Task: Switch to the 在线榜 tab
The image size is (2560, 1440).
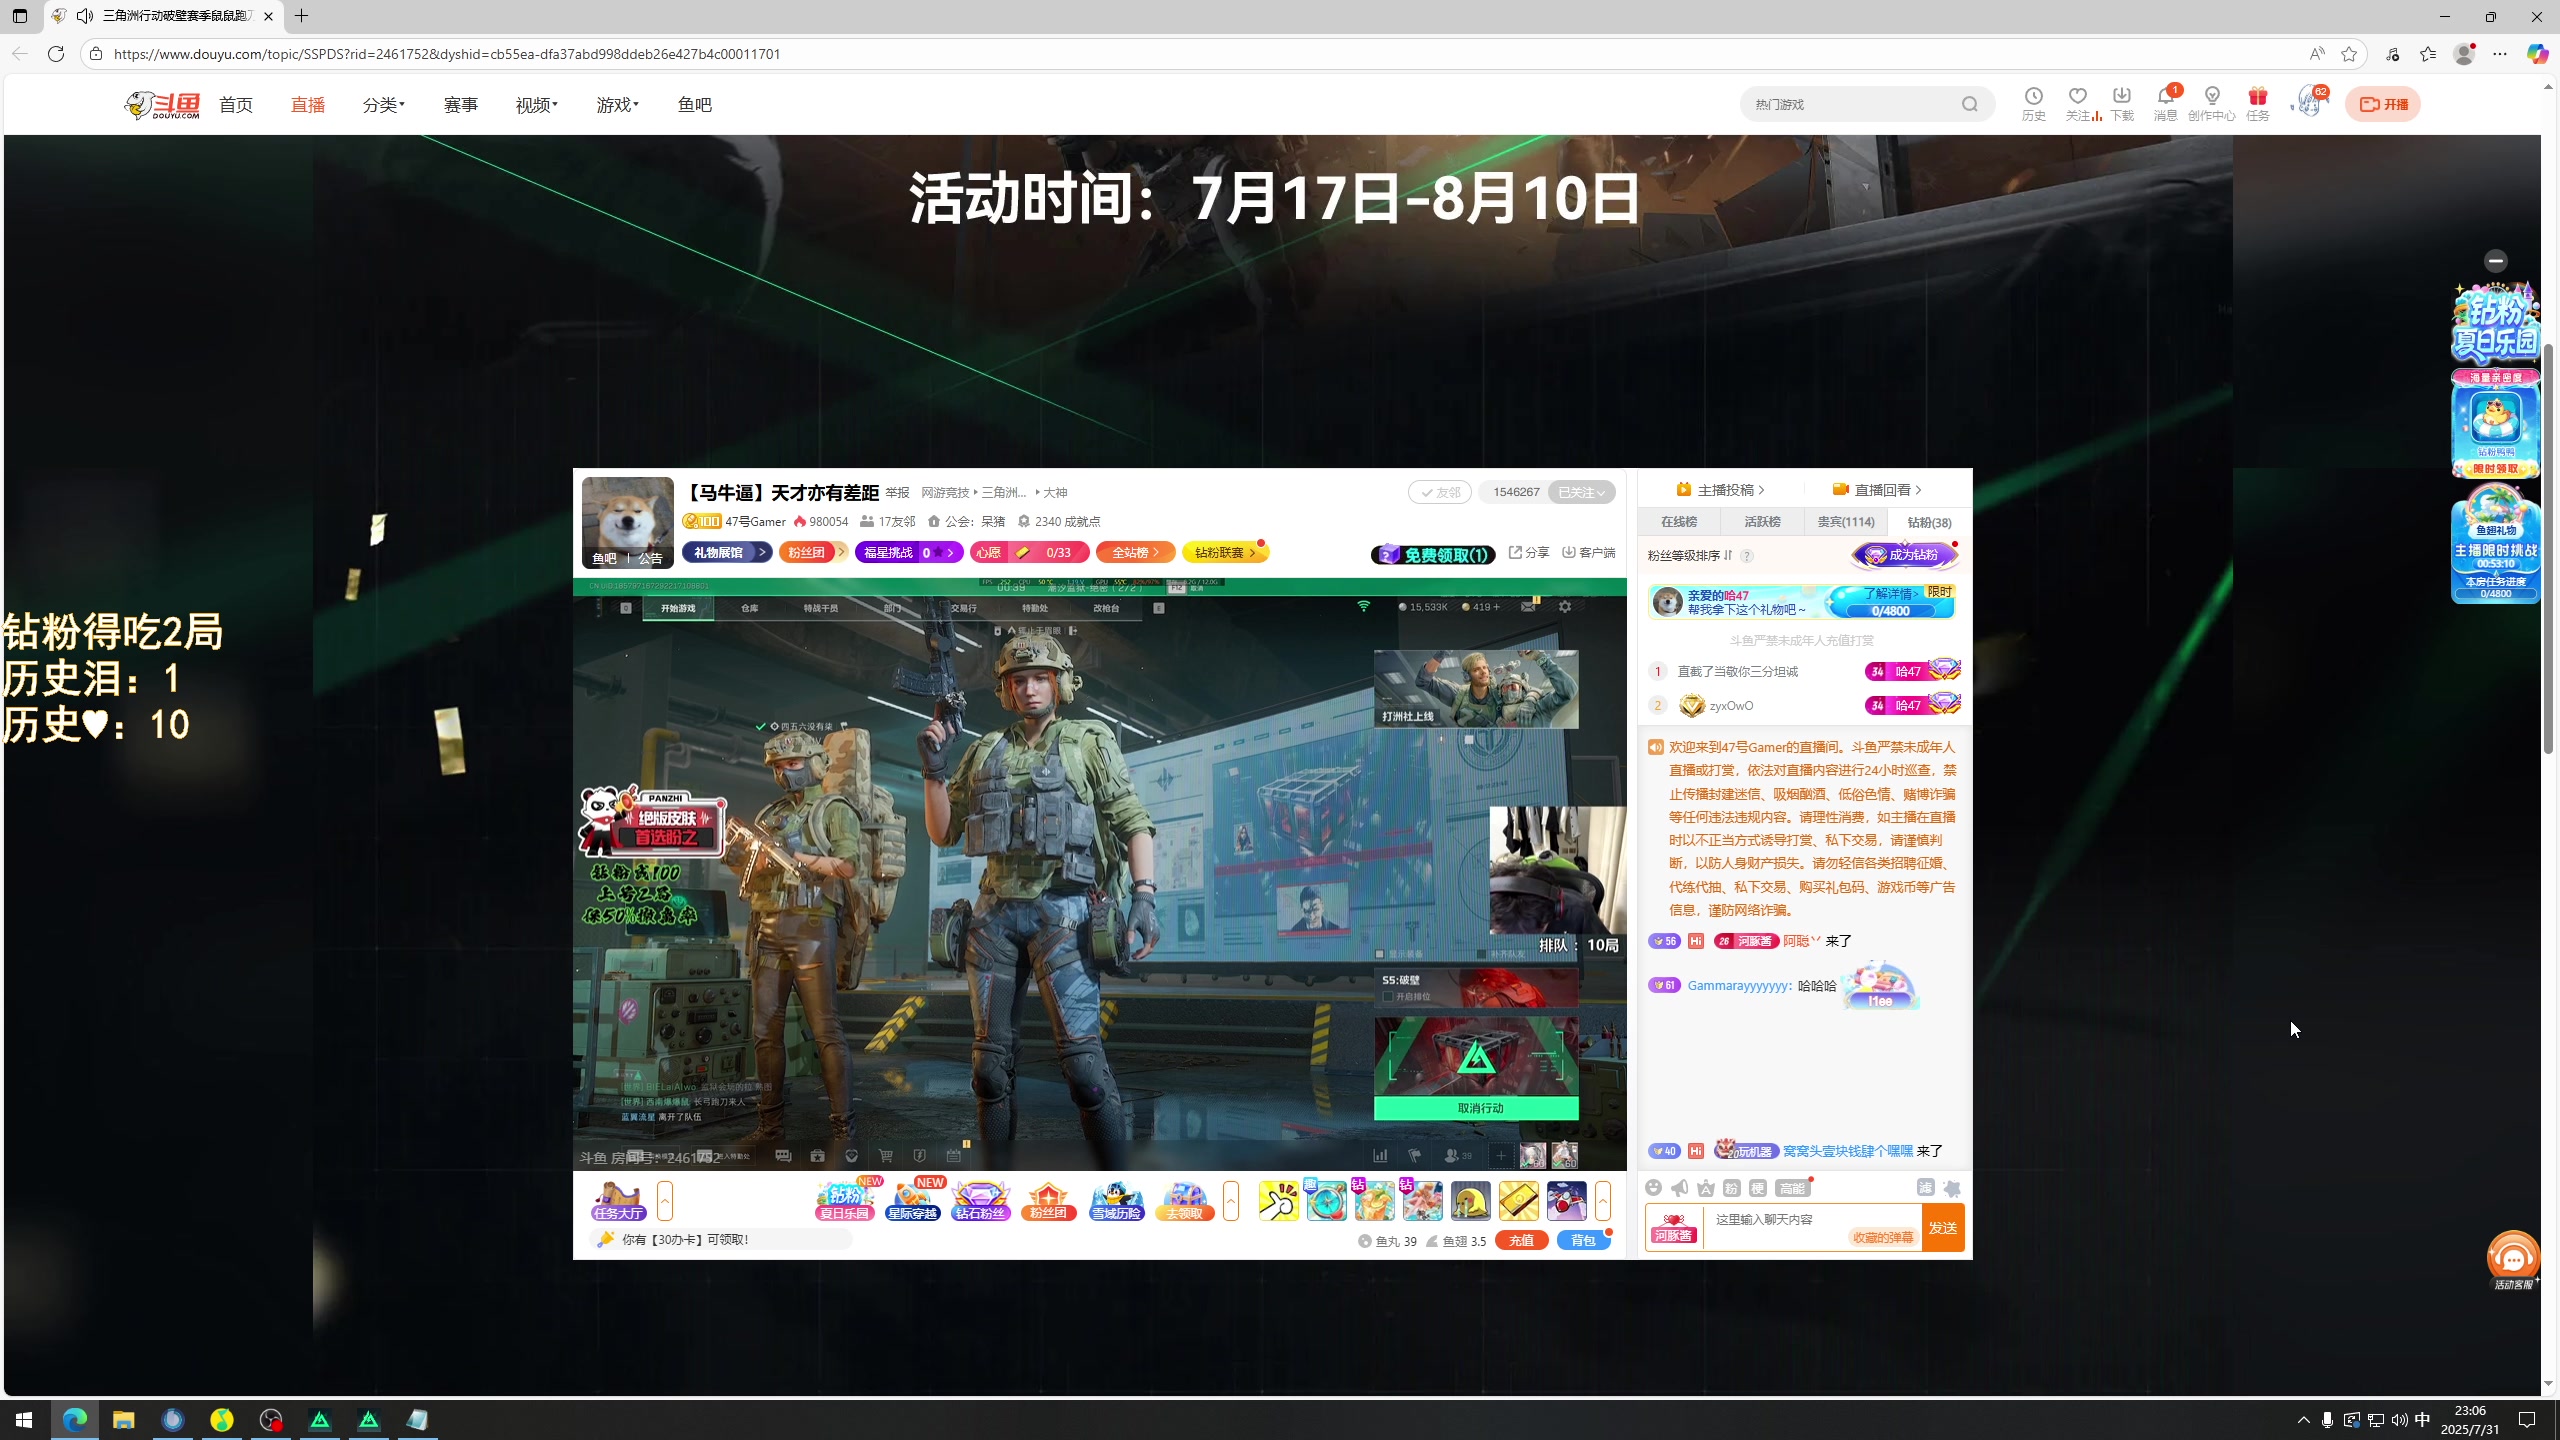Action: (x=1679, y=522)
